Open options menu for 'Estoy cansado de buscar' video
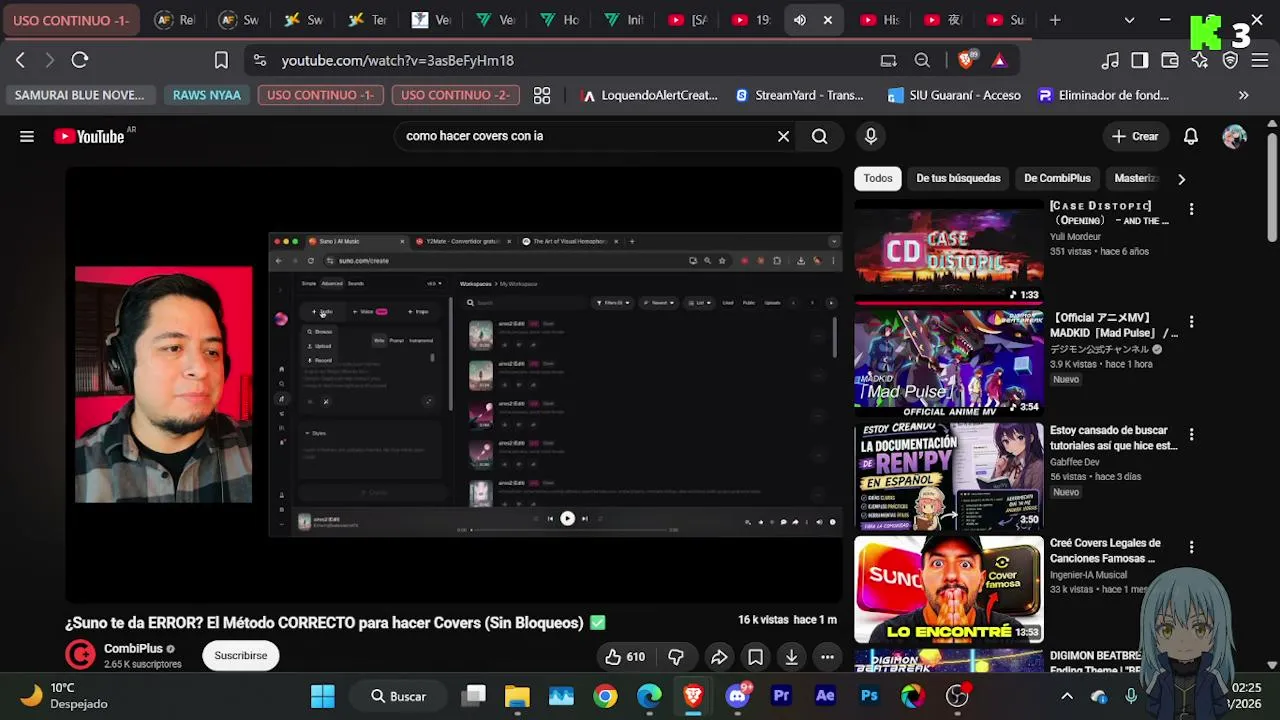 (x=1191, y=435)
